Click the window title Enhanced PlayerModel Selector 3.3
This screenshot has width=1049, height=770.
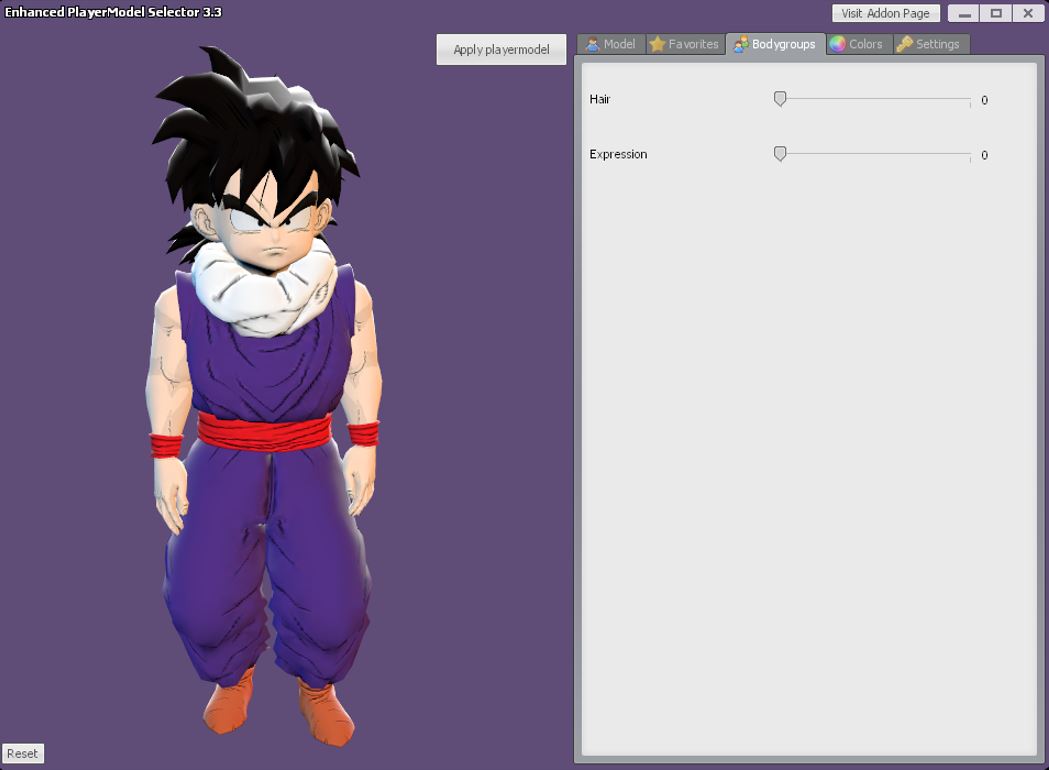point(113,12)
